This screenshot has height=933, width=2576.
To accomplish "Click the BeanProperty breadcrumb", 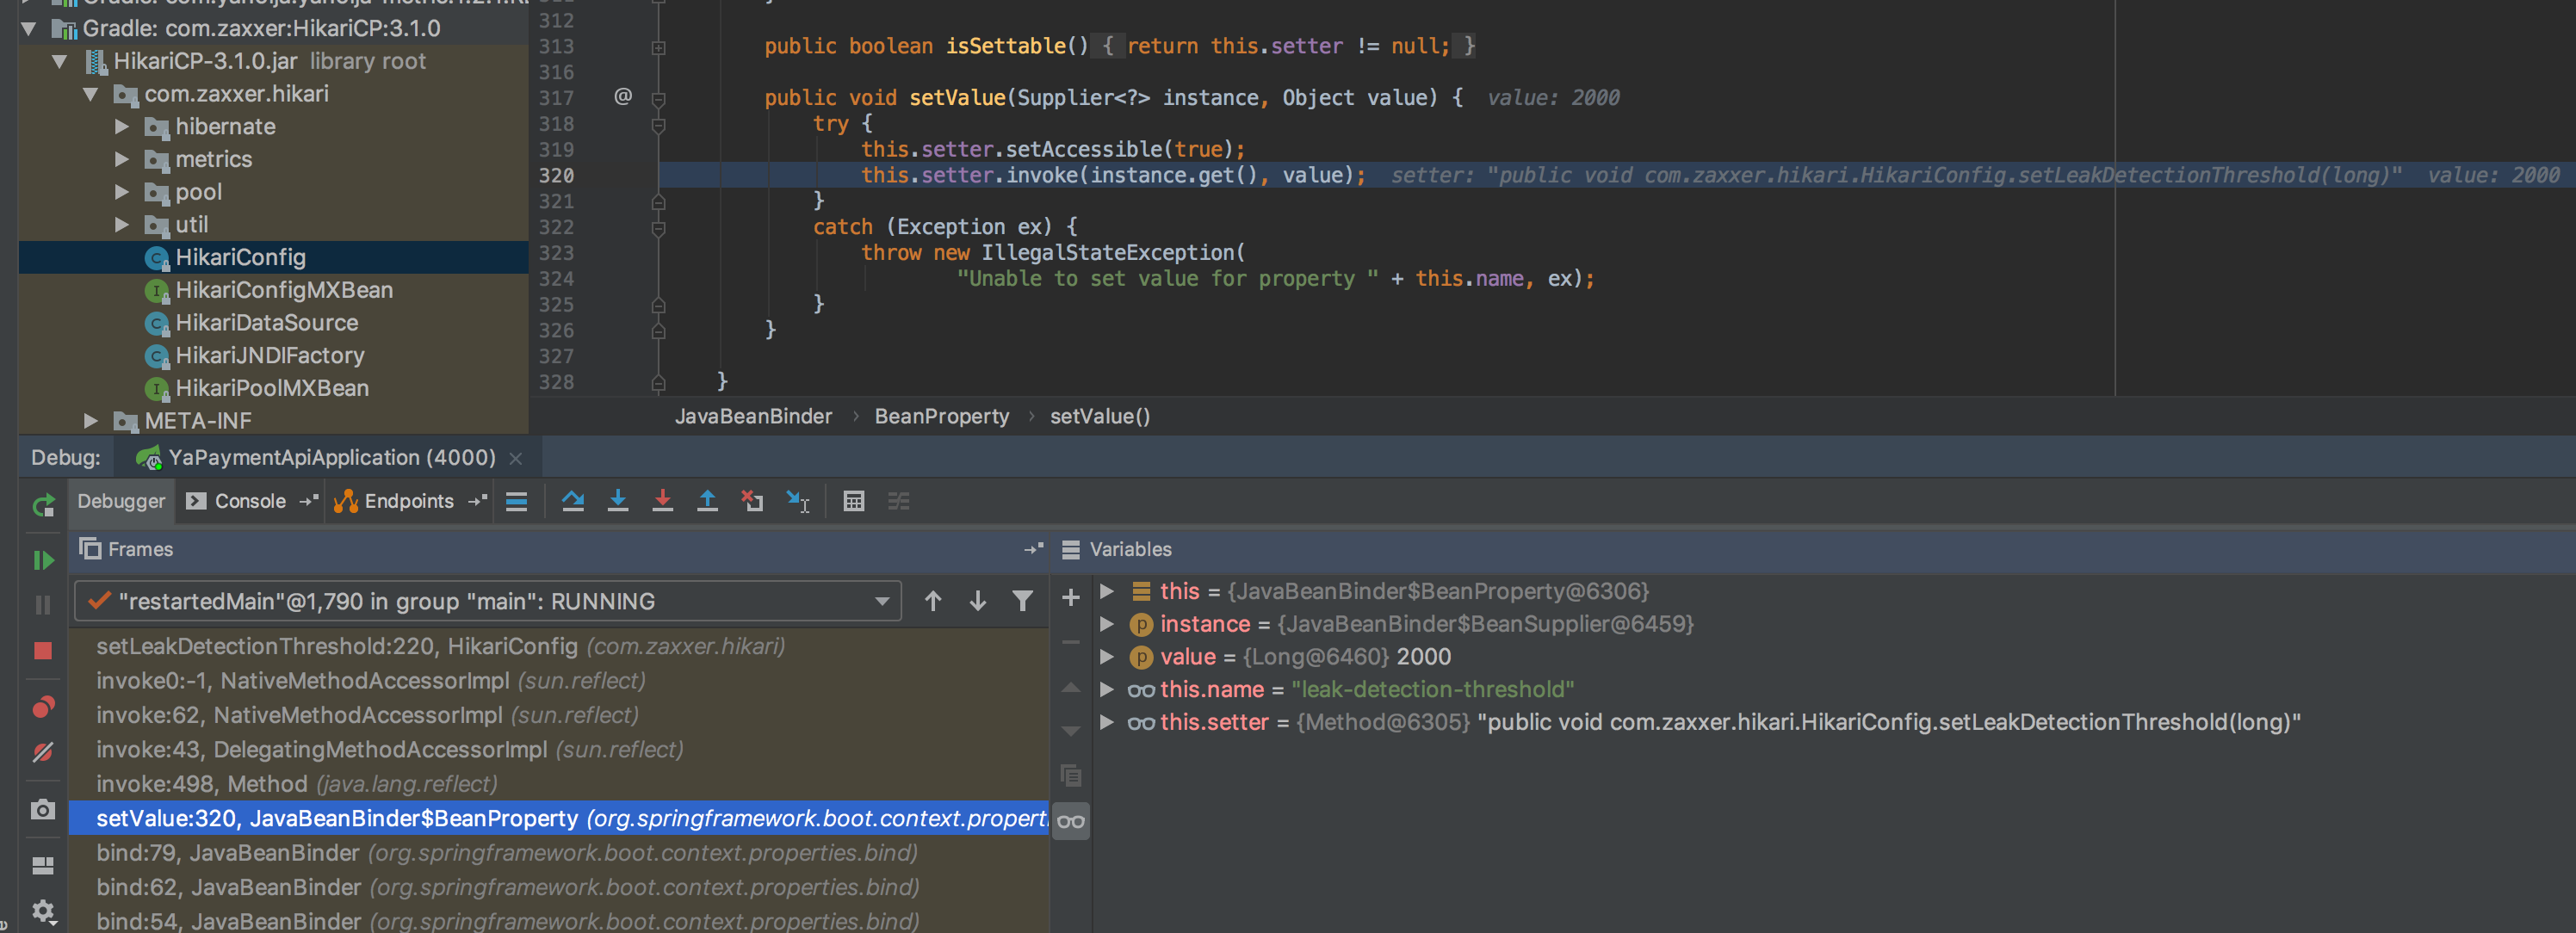I will [941, 416].
